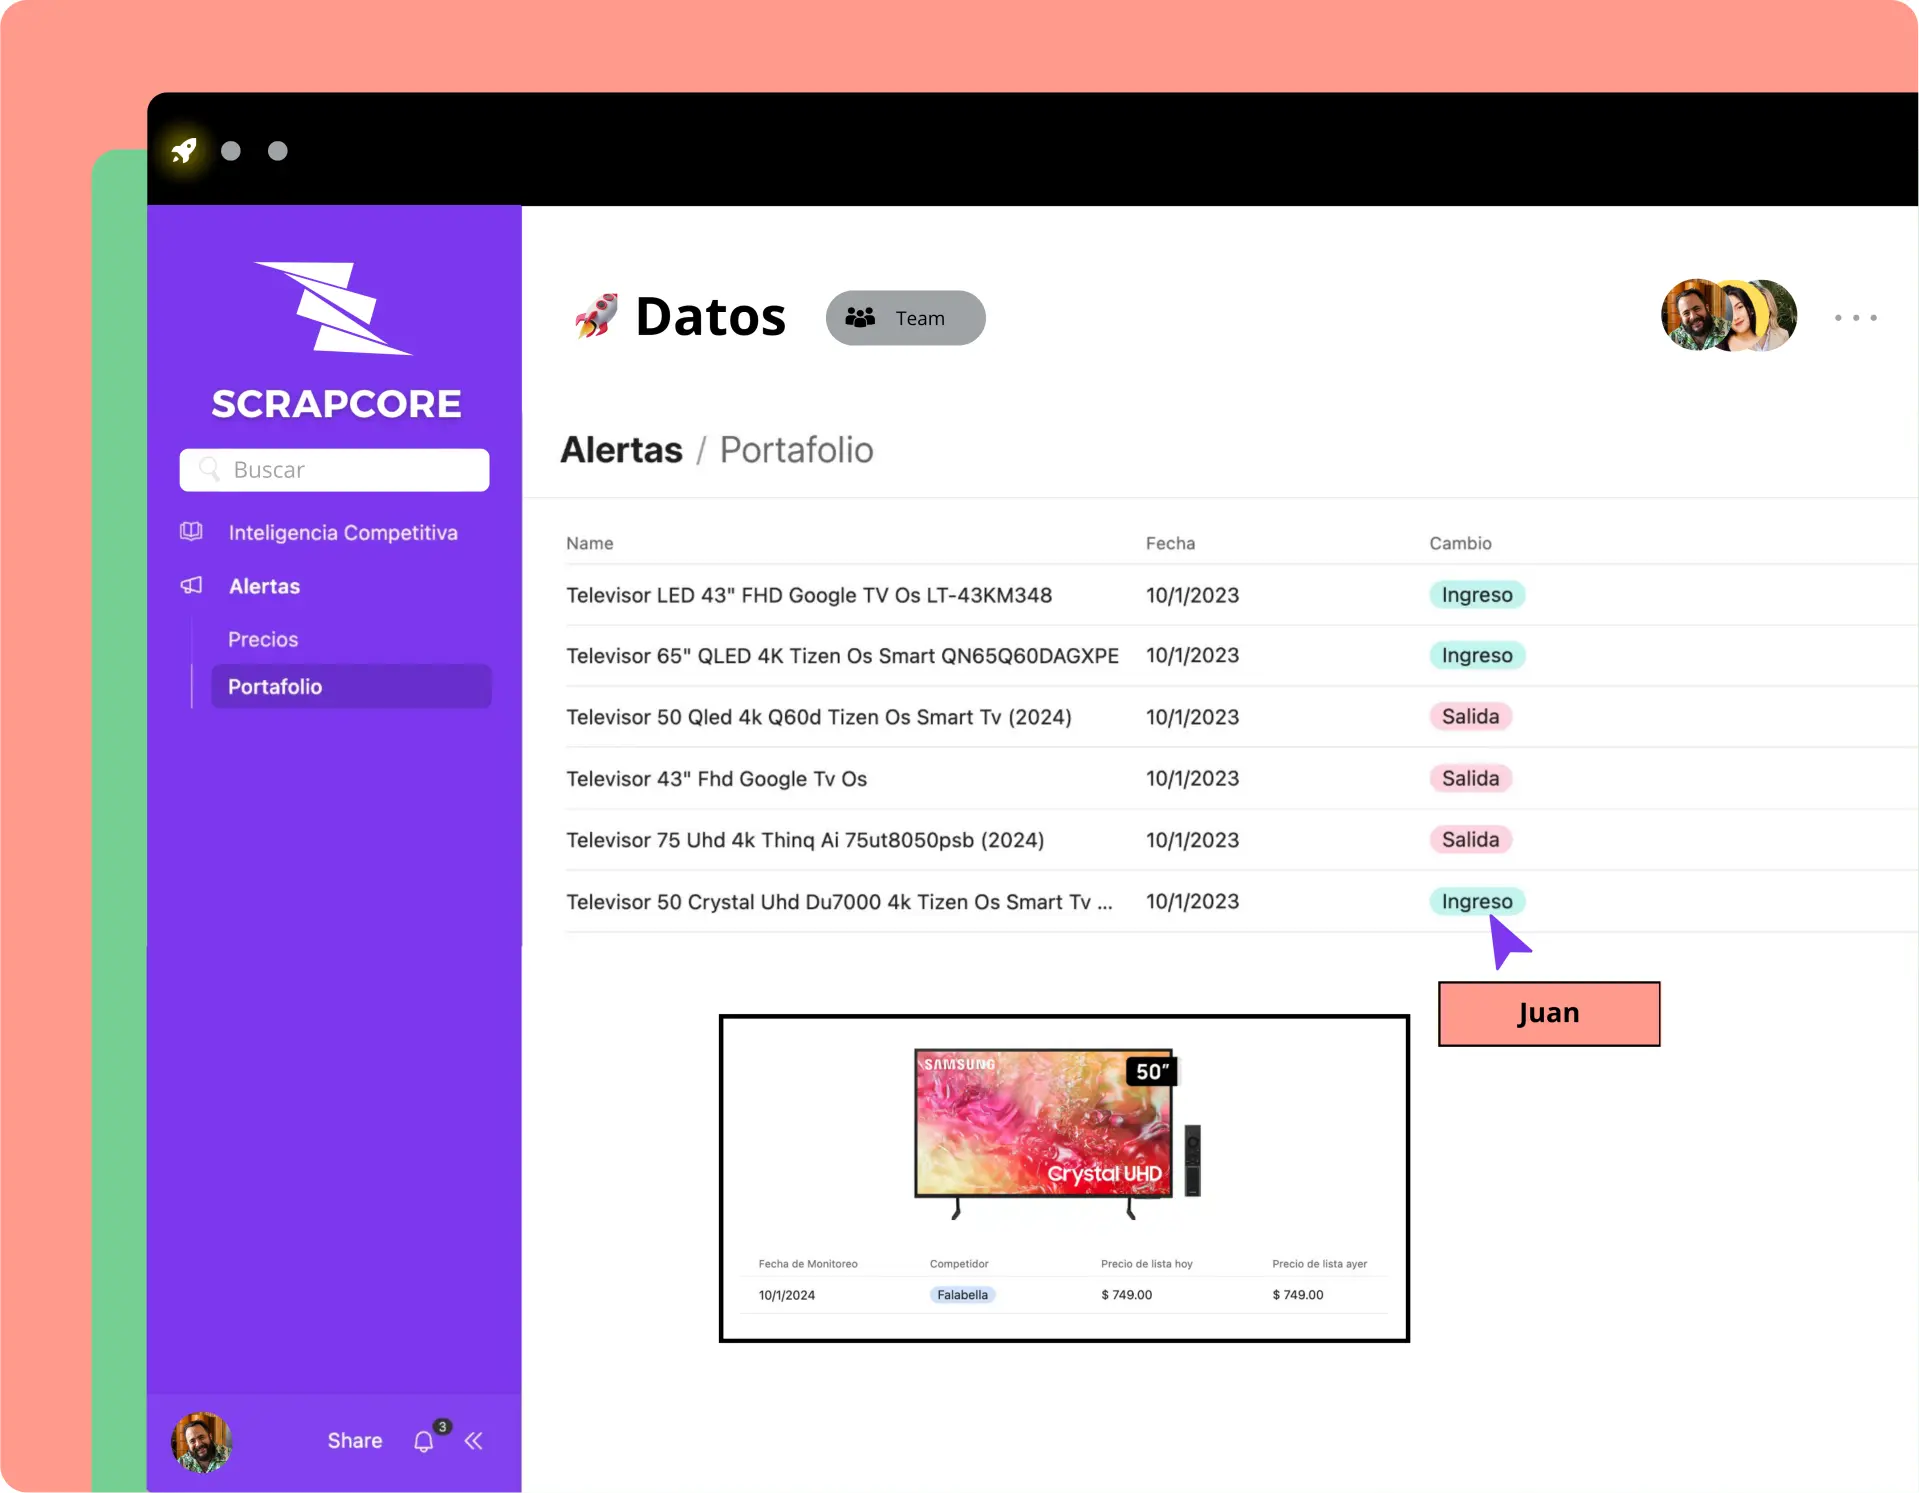Click the user avatar at sidebar bottom

(202, 1441)
